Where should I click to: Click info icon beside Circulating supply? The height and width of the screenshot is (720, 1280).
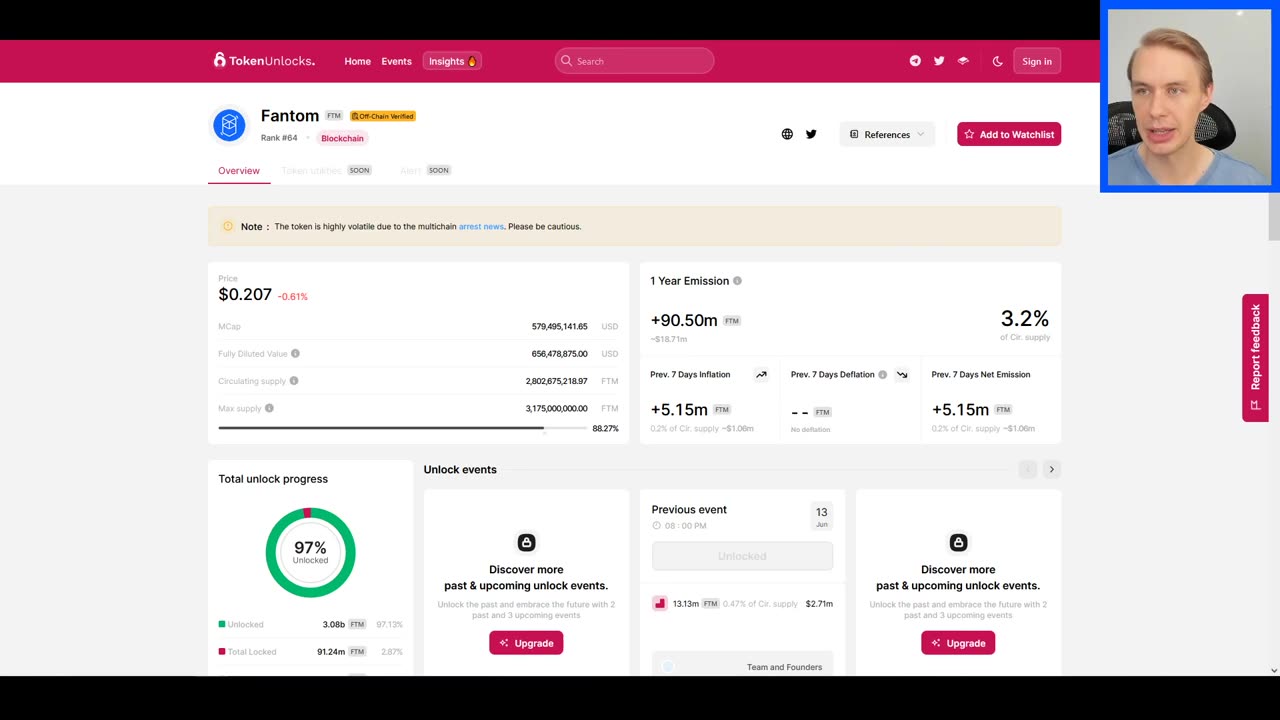pos(293,381)
